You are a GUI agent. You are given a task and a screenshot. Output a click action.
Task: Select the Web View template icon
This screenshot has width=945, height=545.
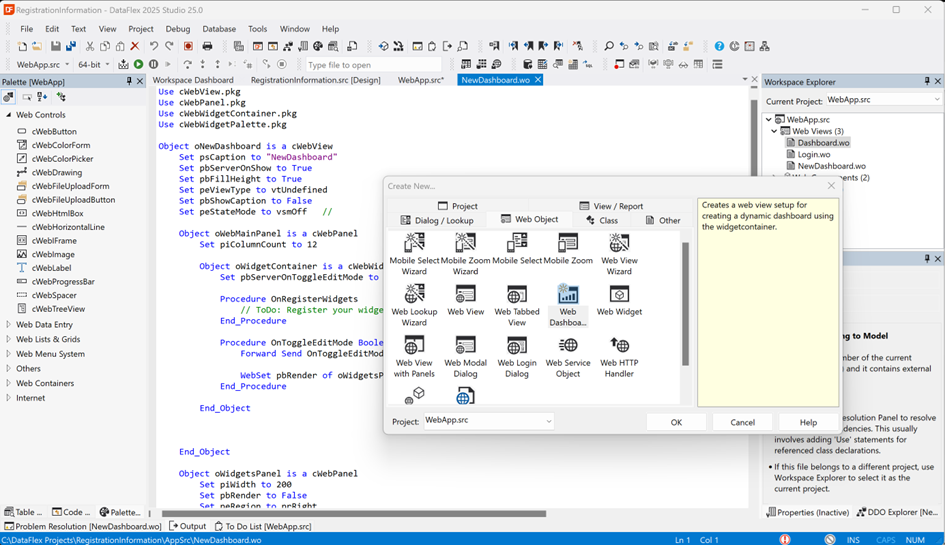(465, 300)
